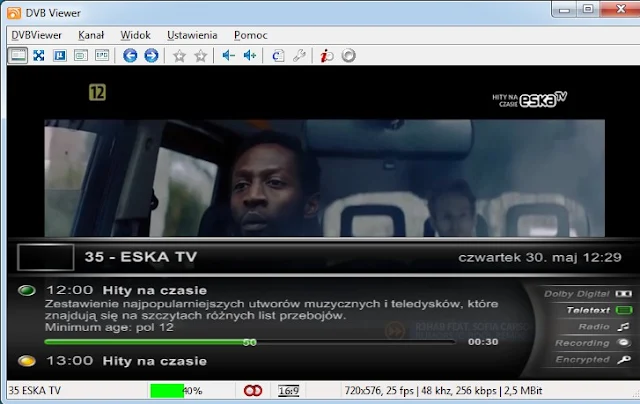The width and height of the screenshot is (640, 404).
Task: Click the Dolby Digital indicator
Action: point(588,294)
